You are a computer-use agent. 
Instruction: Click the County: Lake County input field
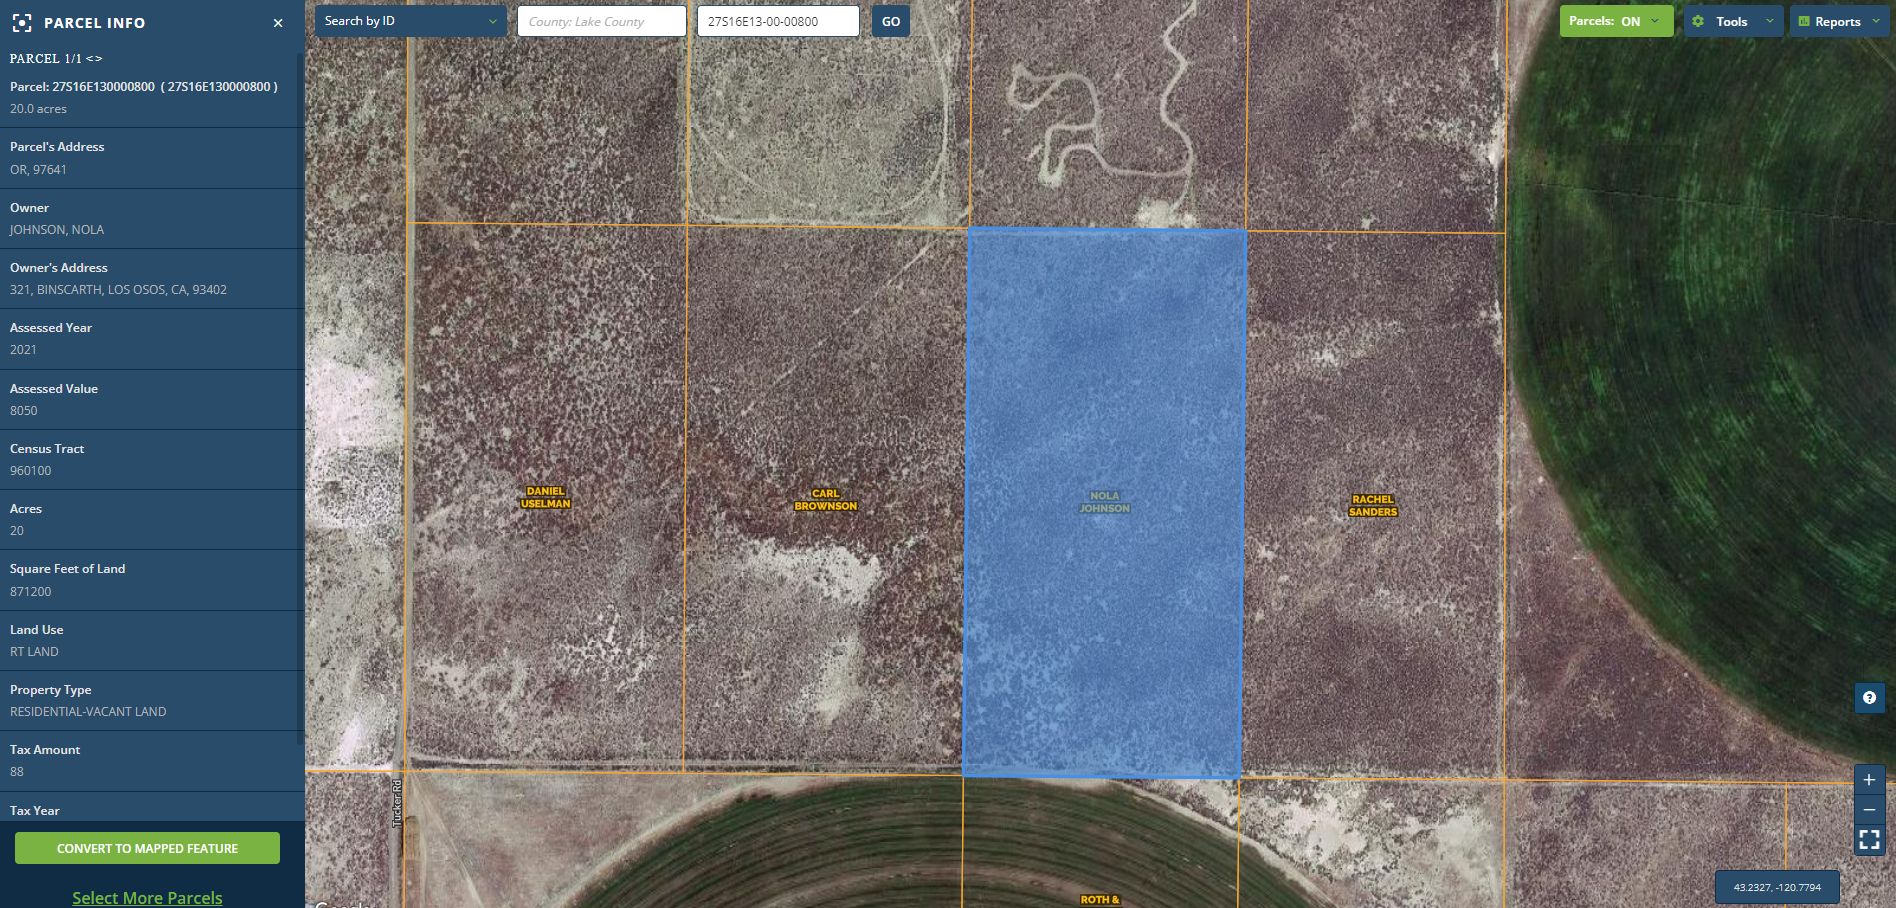[x=601, y=20]
